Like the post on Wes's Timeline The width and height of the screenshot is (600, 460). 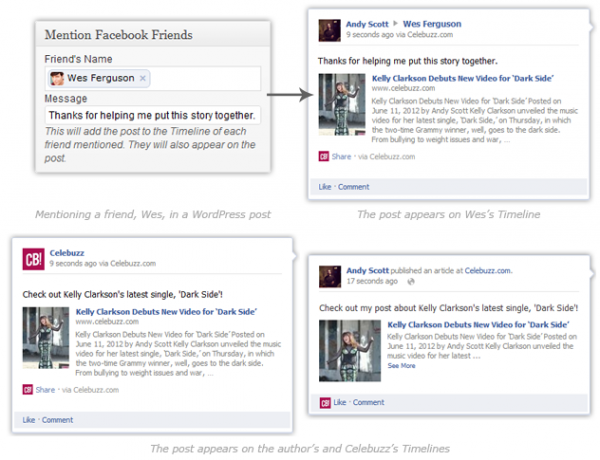click(x=324, y=187)
